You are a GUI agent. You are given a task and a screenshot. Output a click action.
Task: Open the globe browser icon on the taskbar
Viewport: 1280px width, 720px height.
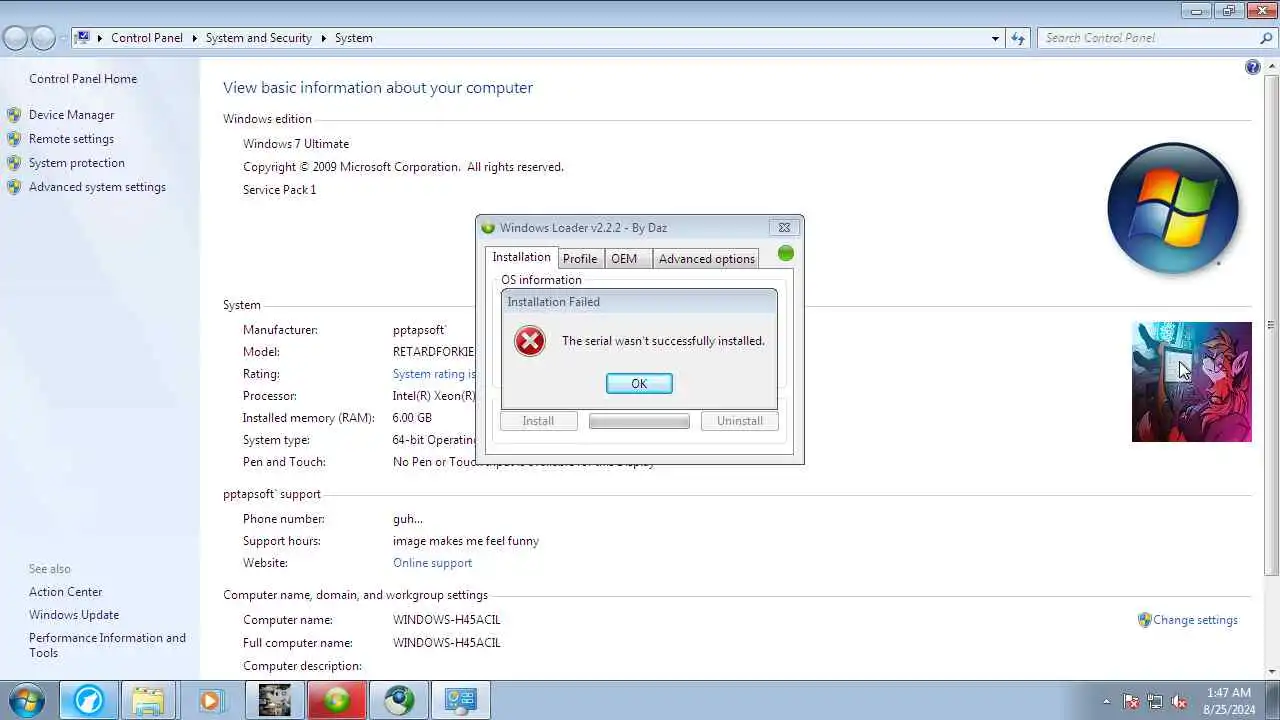[x=399, y=701]
